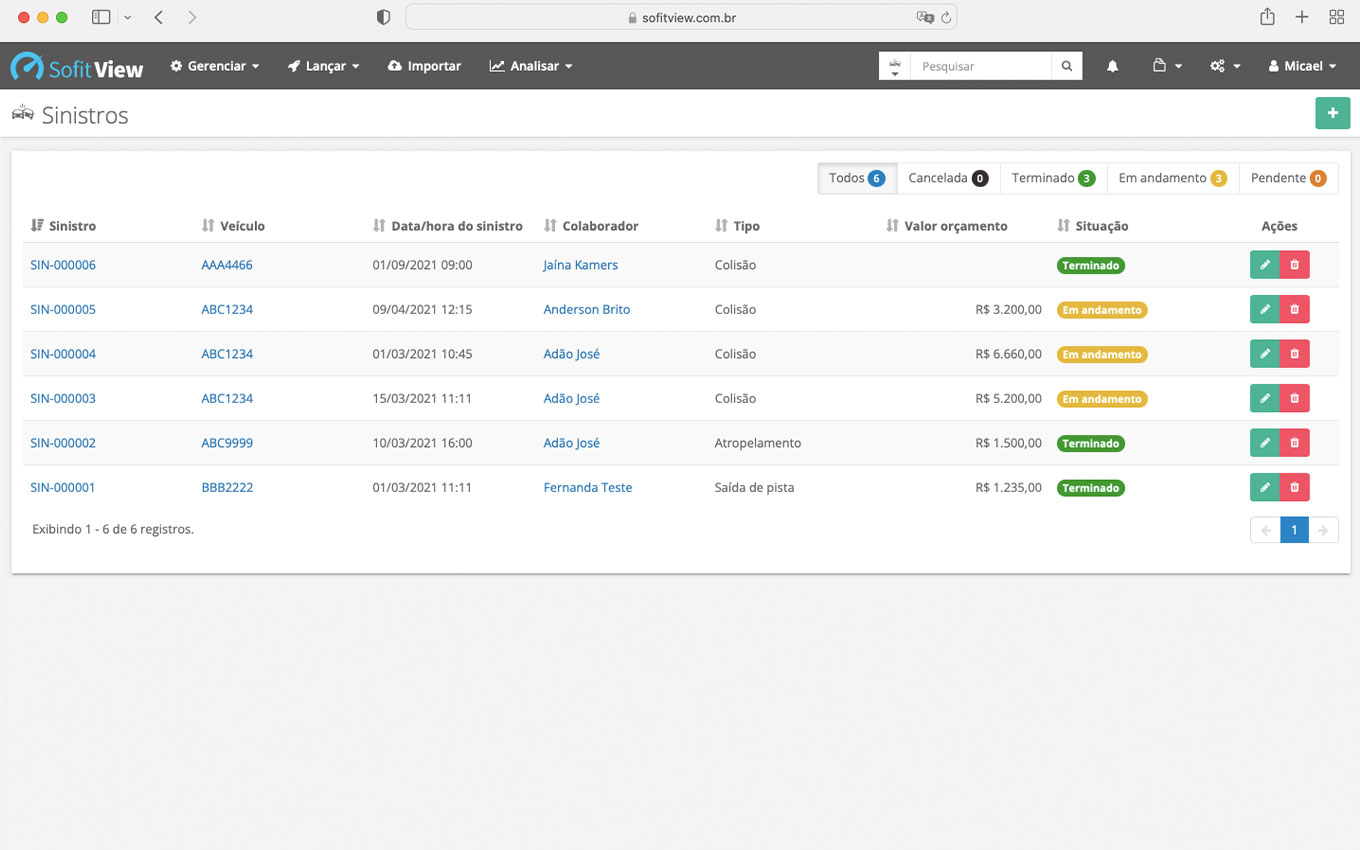This screenshot has height=850, width=1360.
Task: Open vehicle link AAA4466
Action: click(x=227, y=265)
